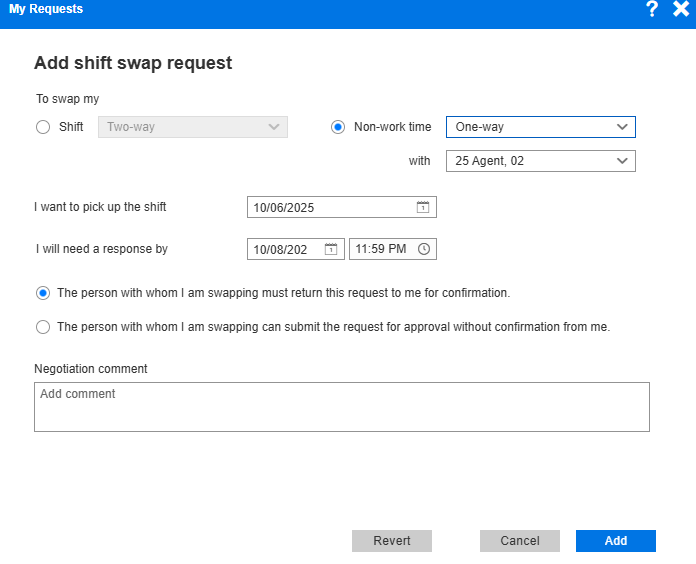Open the 'with' agent dropdown
This screenshot has height=564, width=696.
[540, 161]
